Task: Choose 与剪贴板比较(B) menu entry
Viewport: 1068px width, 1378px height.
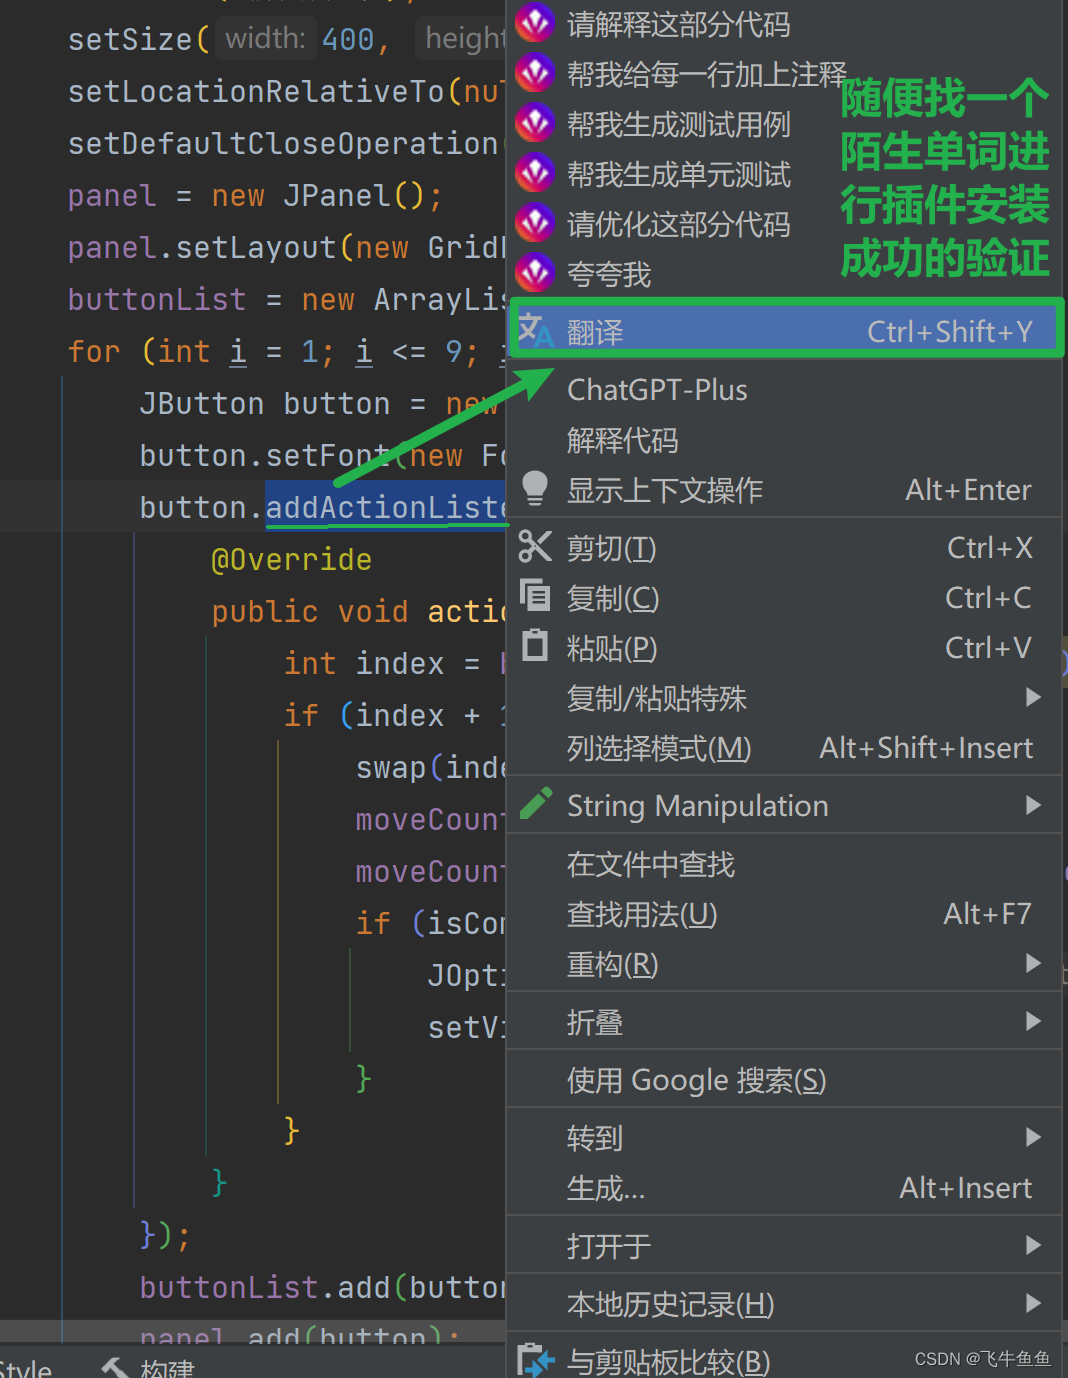Action: [x=668, y=1361]
